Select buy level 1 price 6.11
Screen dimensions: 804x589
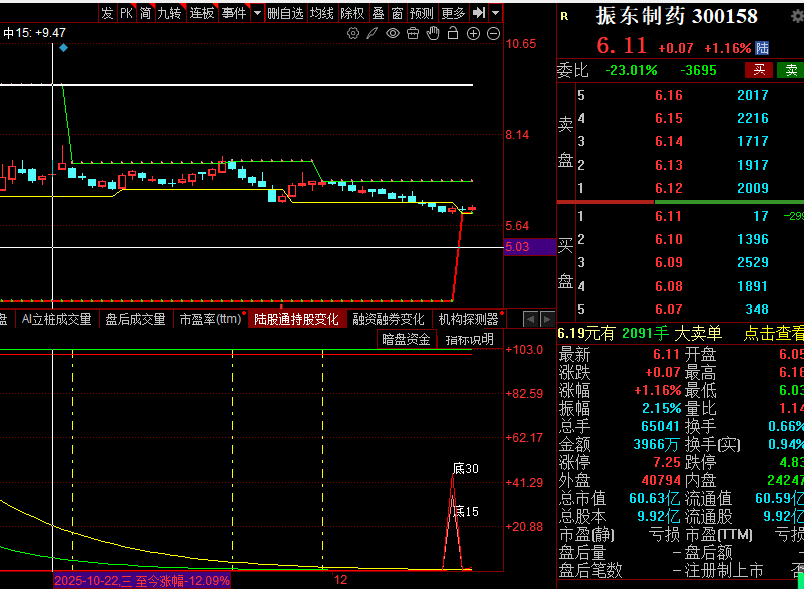coord(669,216)
